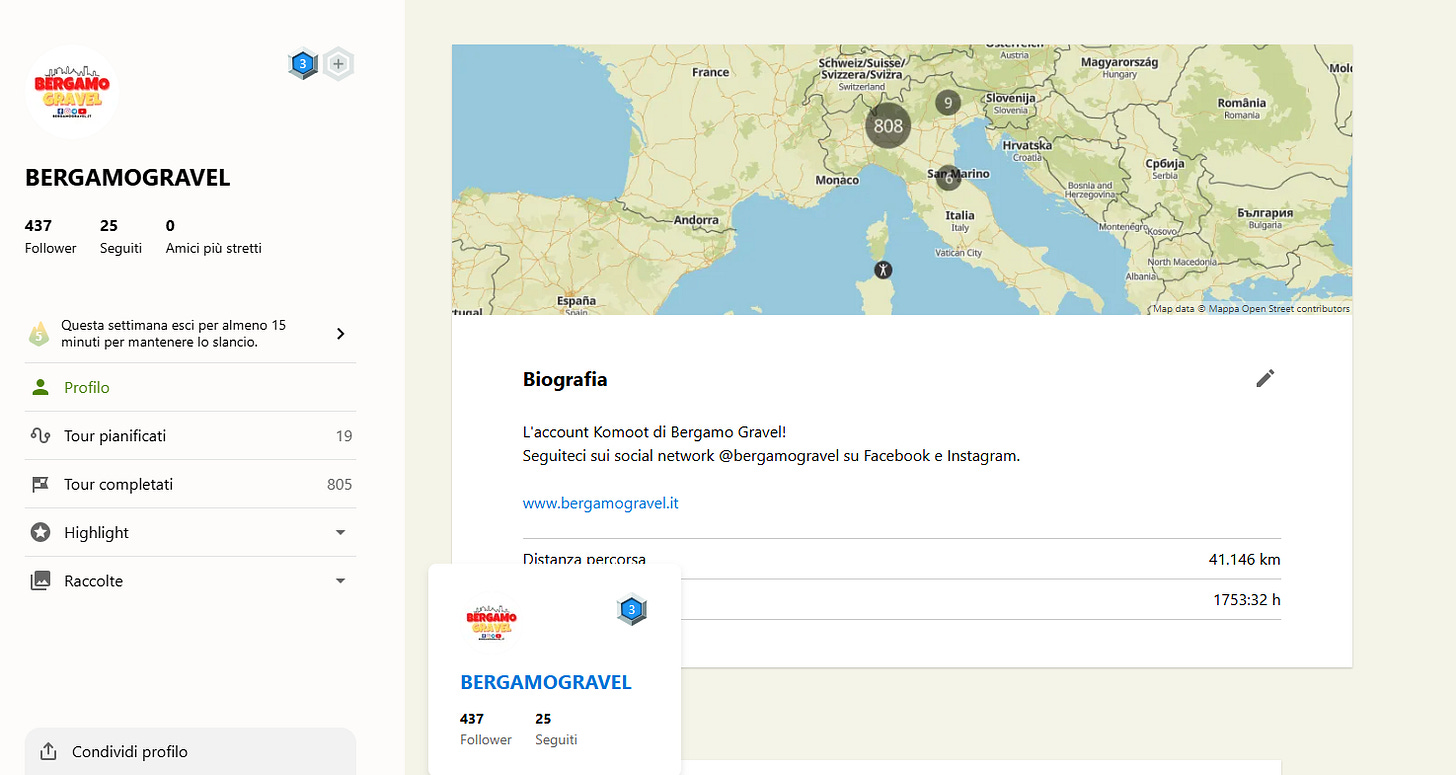Open the 25 Seguiti count in hover card
The width and height of the screenshot is (1456, 775).
coord(556,730)
